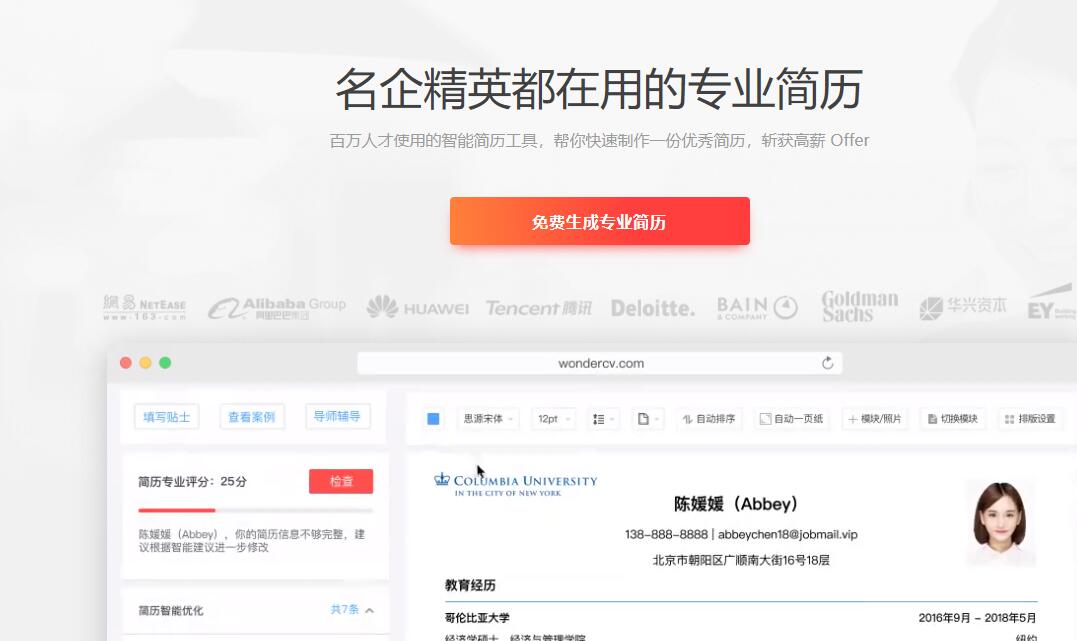
Task: Click the line spacing icon in toolbar
Action: coord(598,419)
